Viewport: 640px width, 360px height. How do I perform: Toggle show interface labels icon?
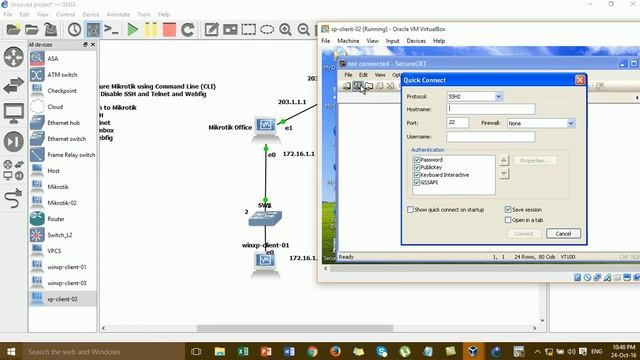(93, 29)
